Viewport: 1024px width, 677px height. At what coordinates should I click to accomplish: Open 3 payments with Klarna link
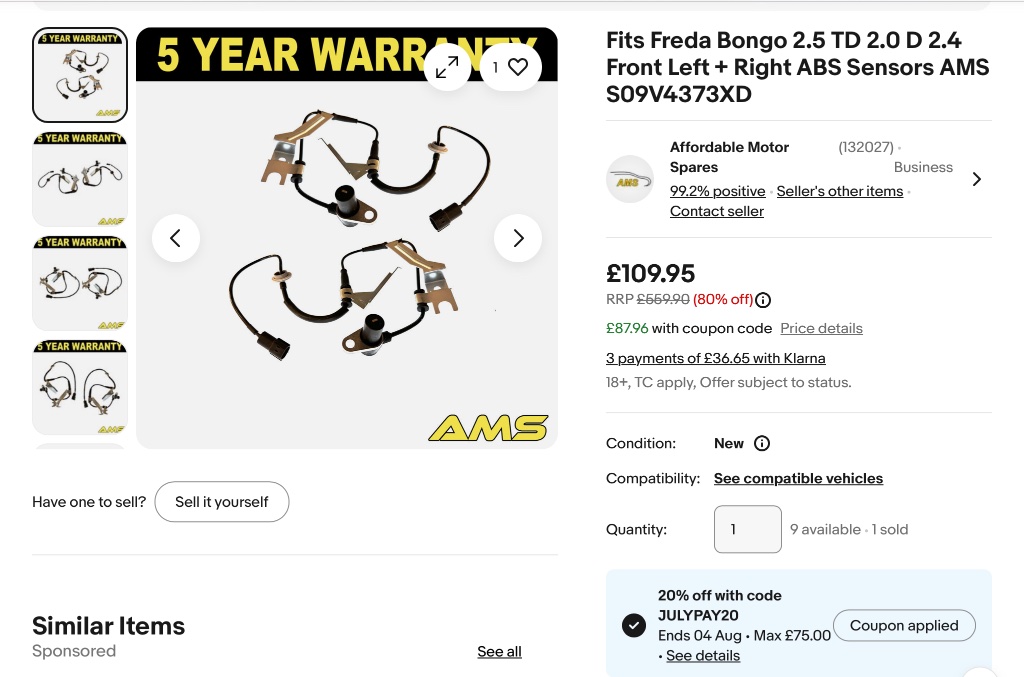pos(715,358)
